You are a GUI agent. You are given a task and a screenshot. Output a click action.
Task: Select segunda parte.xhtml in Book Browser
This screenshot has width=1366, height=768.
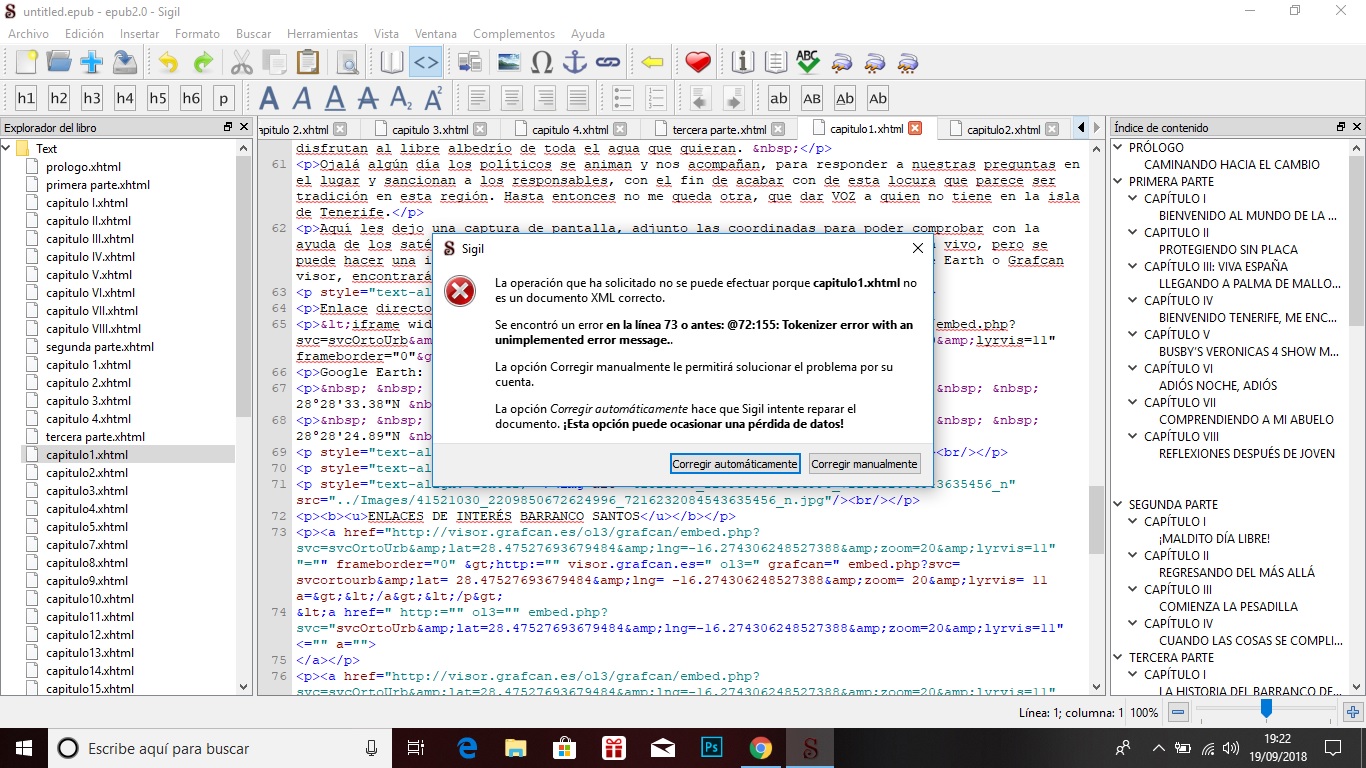pyautogui.click(x=100, y=347)
